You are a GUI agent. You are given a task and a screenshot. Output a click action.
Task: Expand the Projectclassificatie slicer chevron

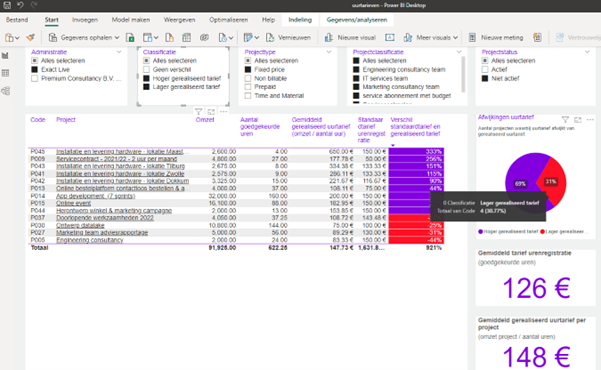click(459, 52)
